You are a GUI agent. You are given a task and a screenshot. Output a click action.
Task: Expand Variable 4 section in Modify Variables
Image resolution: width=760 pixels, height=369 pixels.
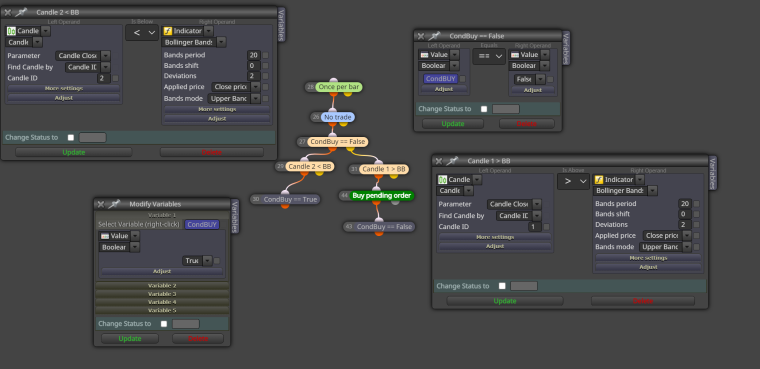pos(162,302)
